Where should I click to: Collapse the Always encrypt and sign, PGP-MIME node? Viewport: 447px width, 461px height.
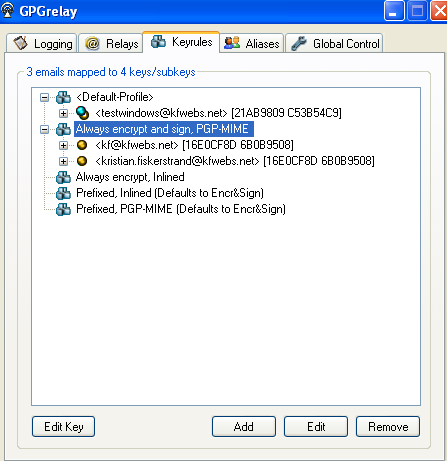(x=44, y=129)
